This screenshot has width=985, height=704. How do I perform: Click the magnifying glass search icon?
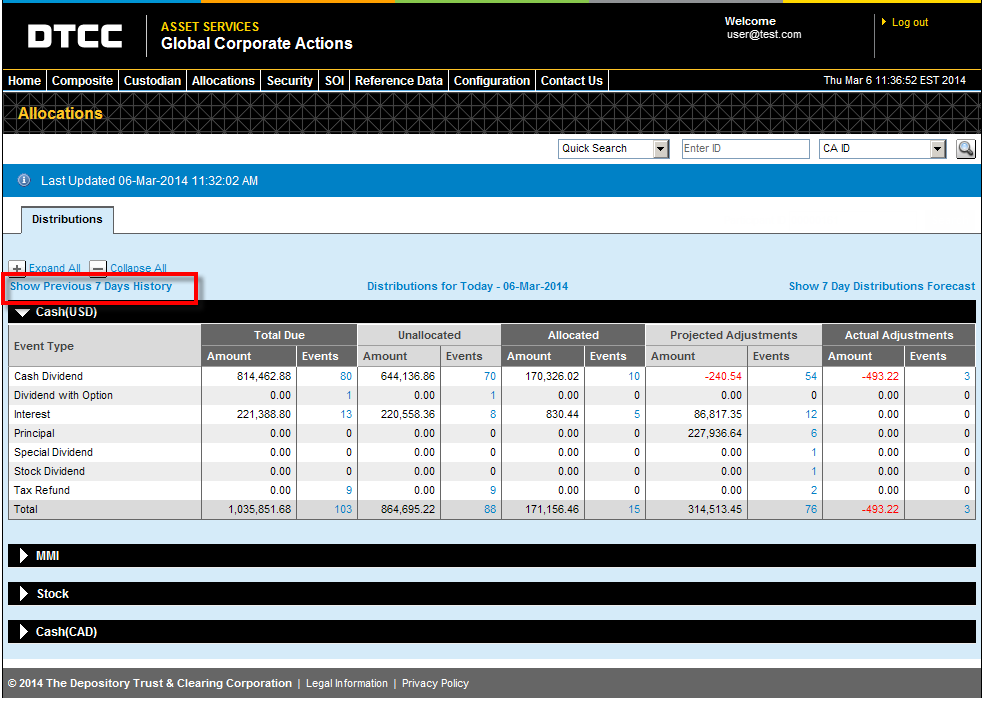point(965,149)
